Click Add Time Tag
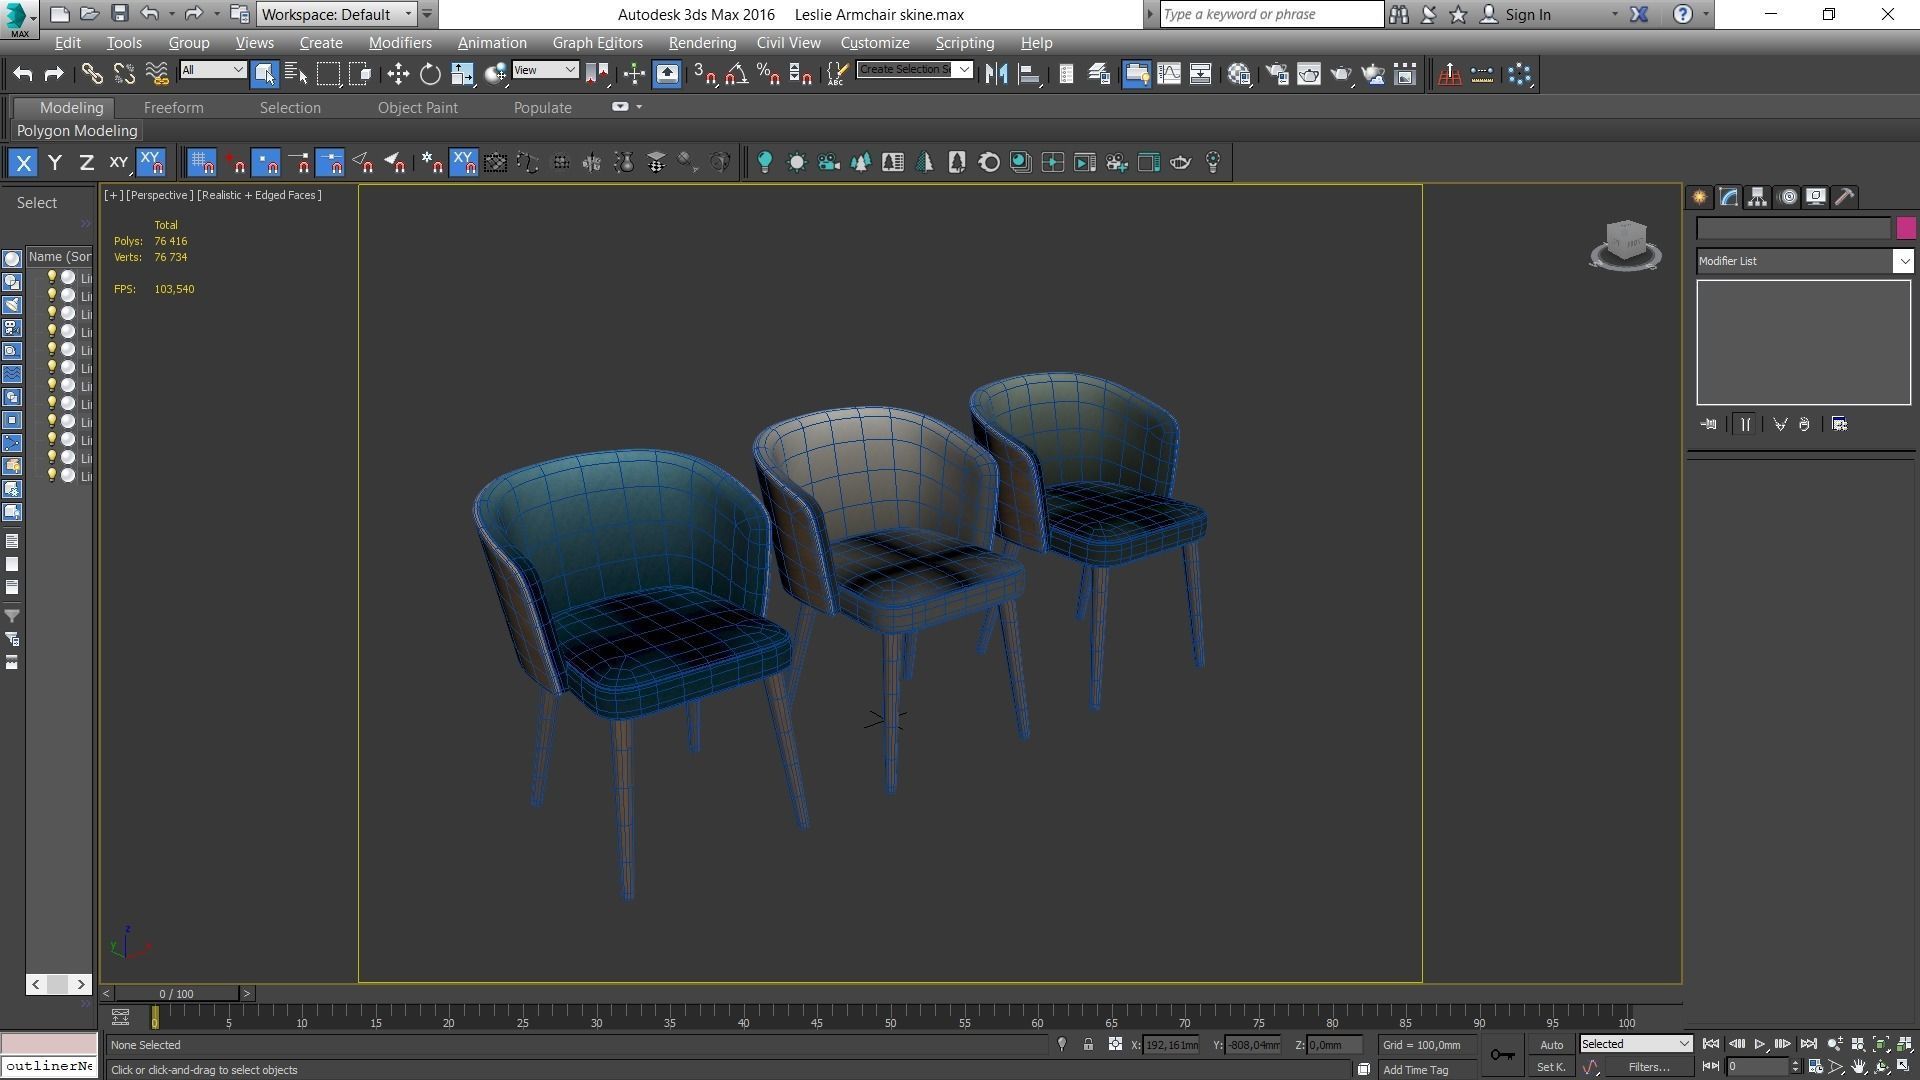The height and width of the screenshot is (1080, 1920). click(x=1415, y=1070)
